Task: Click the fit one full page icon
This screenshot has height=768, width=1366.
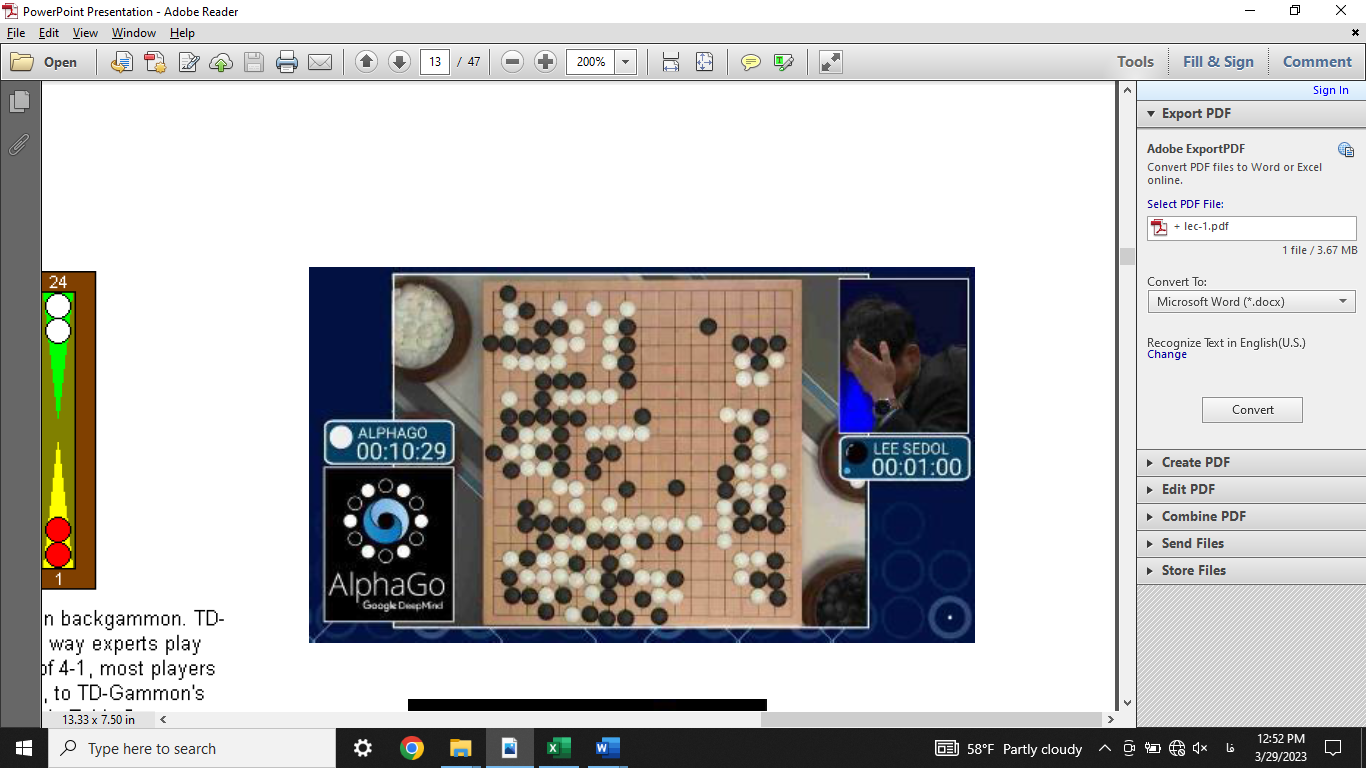Action: click(x=704, y=62)
